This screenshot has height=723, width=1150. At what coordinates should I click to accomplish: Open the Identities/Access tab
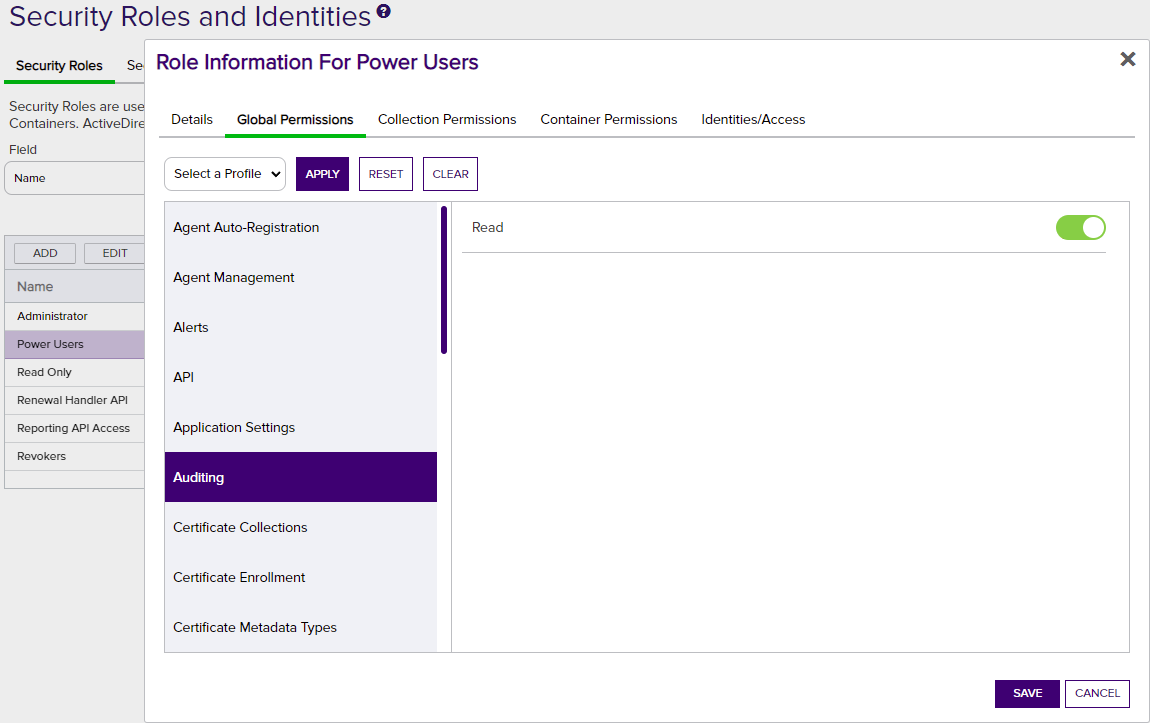[x=753, y=120]
